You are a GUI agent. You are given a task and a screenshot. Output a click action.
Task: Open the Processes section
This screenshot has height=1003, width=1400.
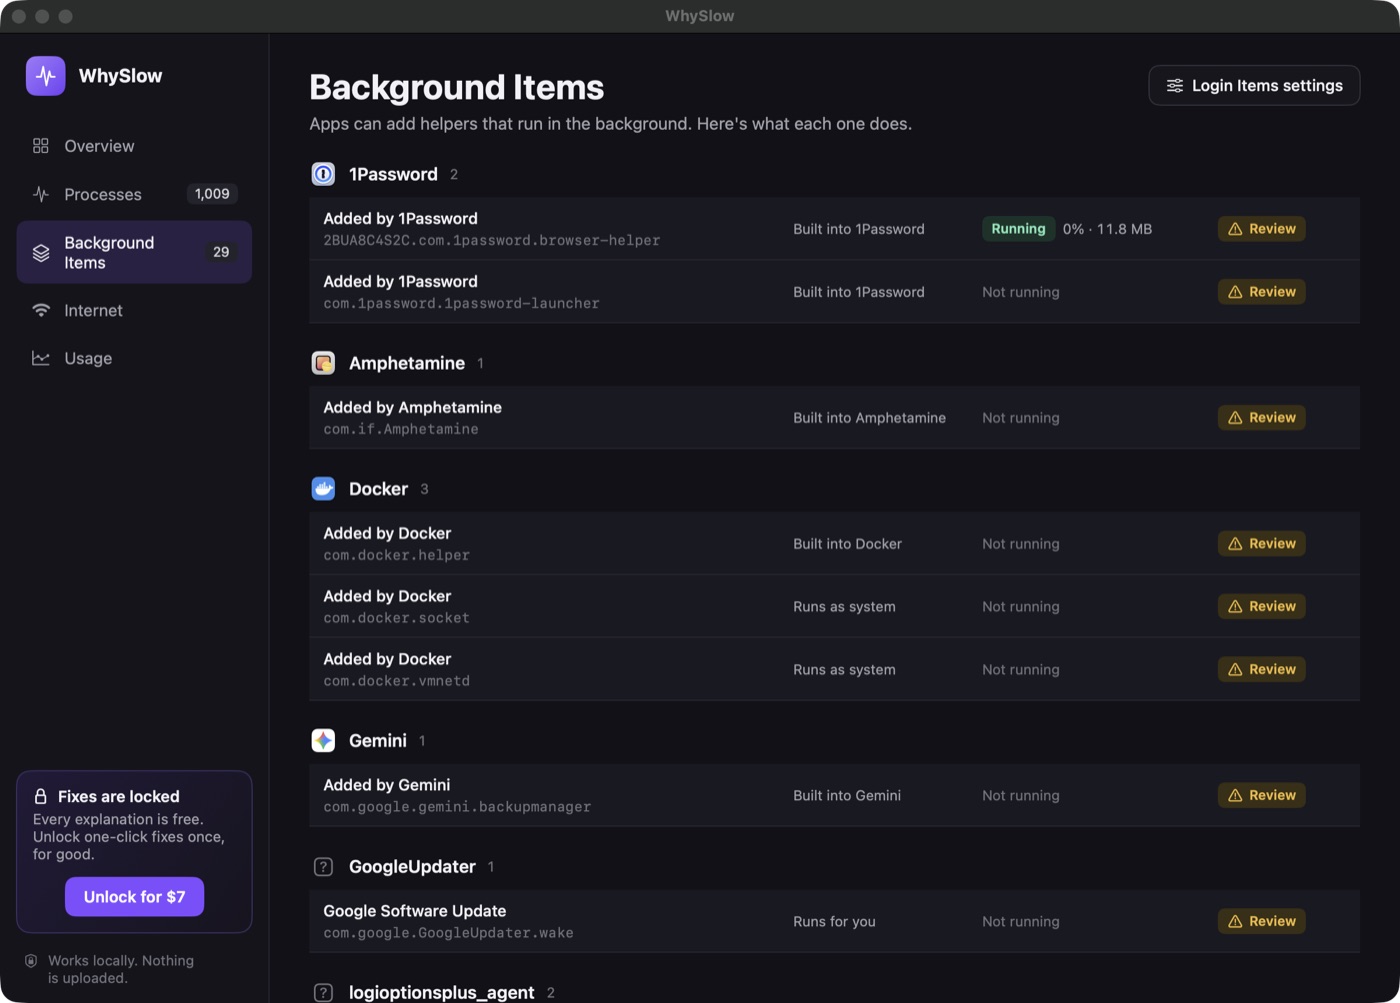pos(134,194)
